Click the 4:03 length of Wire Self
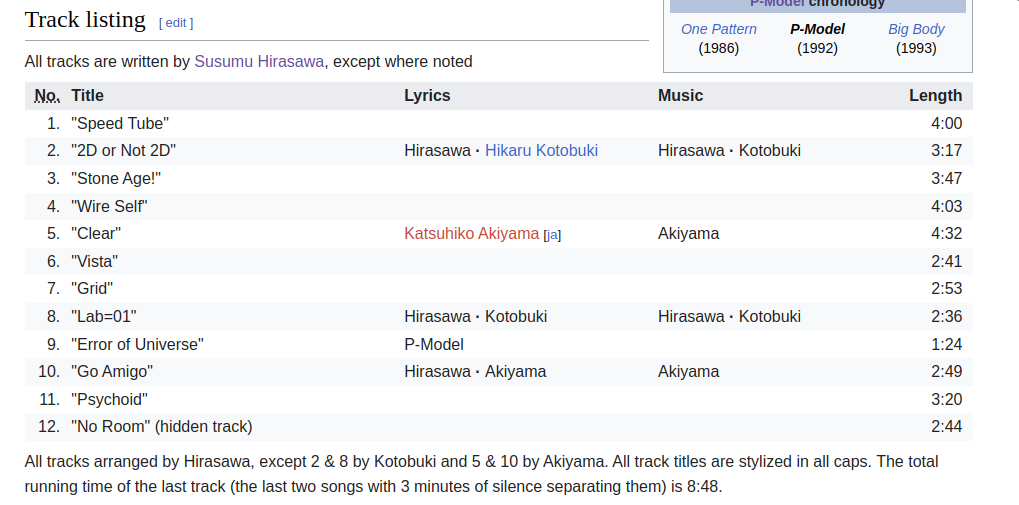The height and width of the screenshot is (505, 1019). pyautogui.click(x=946, y=207)
